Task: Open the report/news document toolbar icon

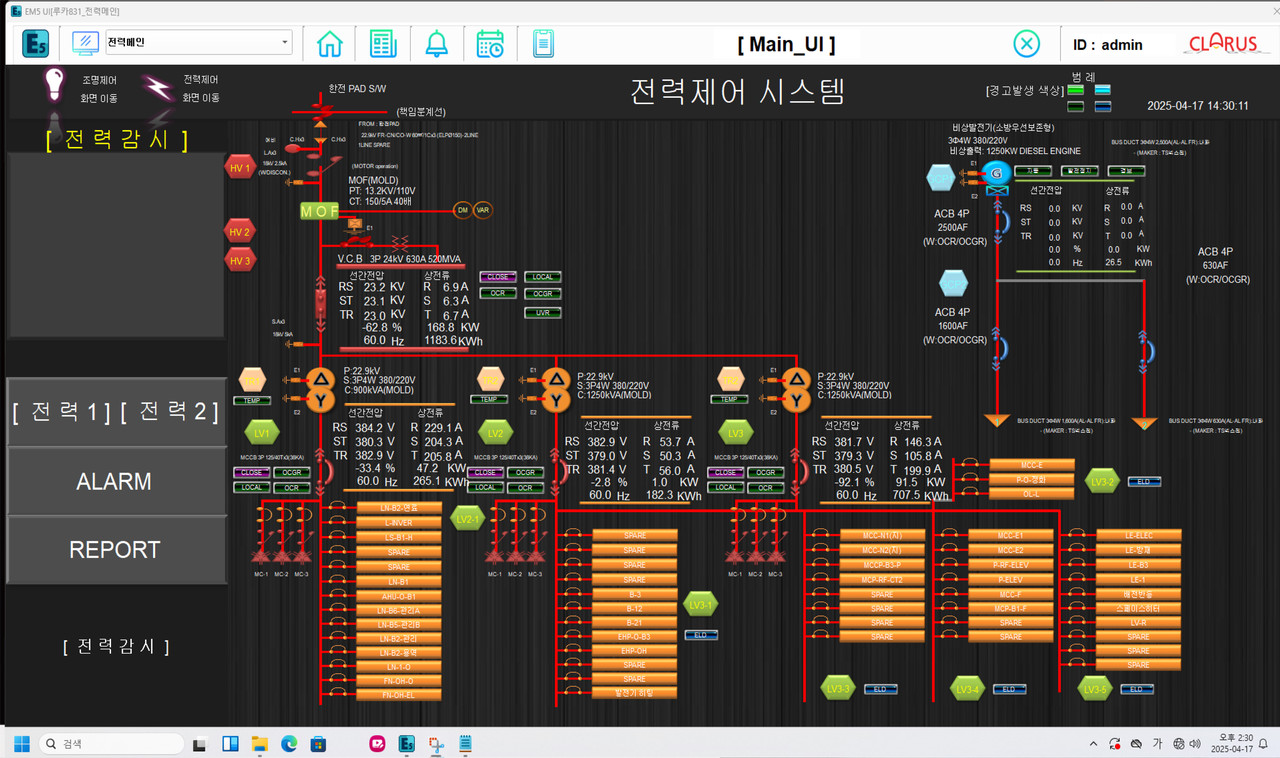Action: pyautogui.click(x=382, y=44)
